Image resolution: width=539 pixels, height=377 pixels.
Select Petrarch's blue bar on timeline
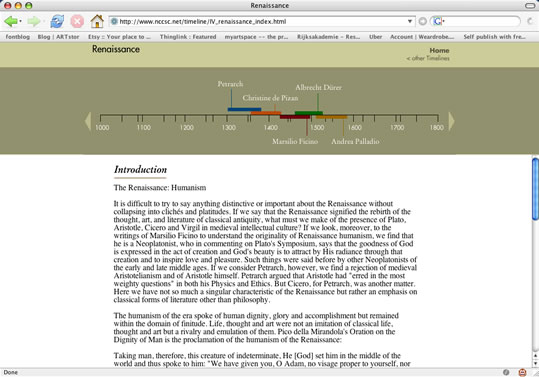pyautogui.click(x=244, y=110)
